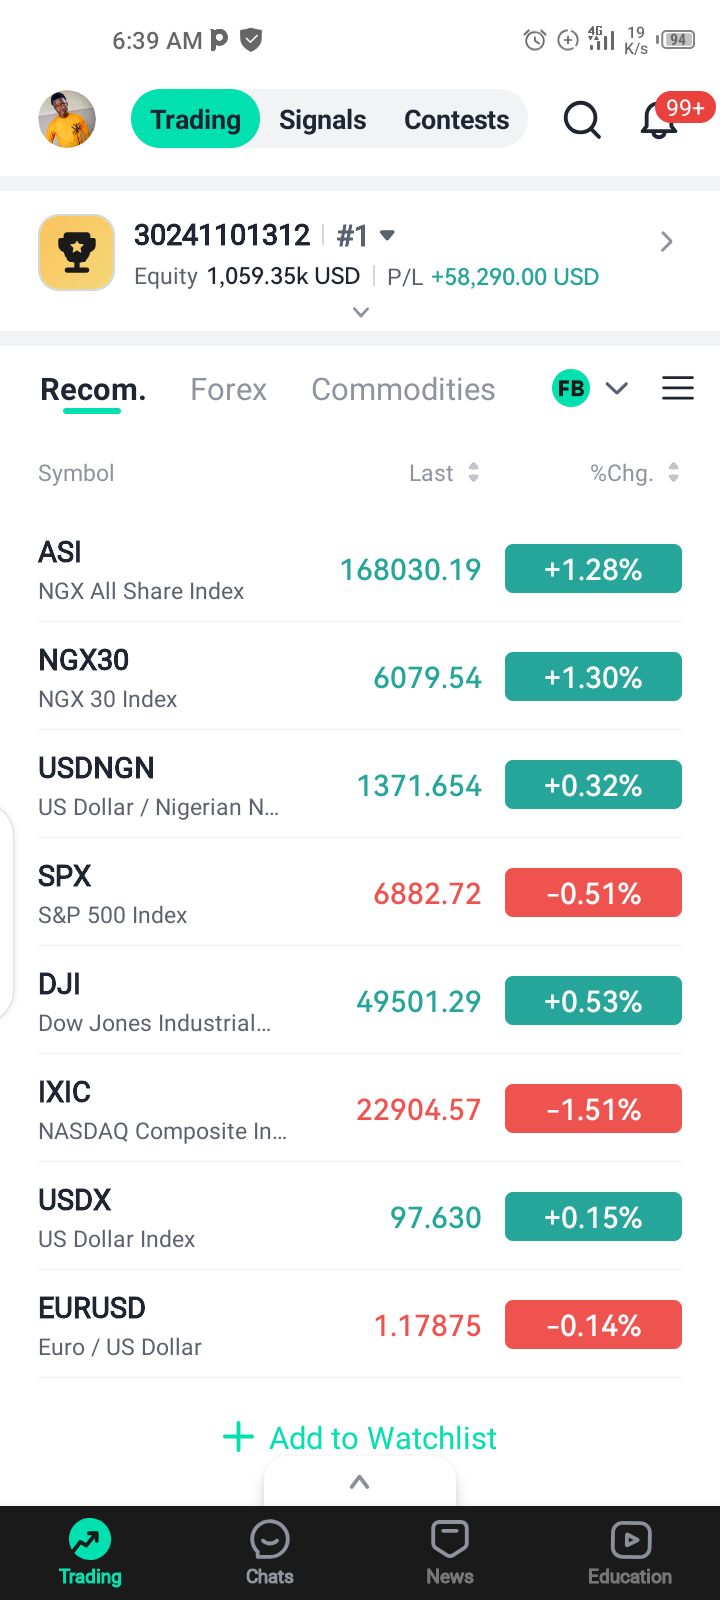
Task: Sort list by Last price
Action: point(443,473)
